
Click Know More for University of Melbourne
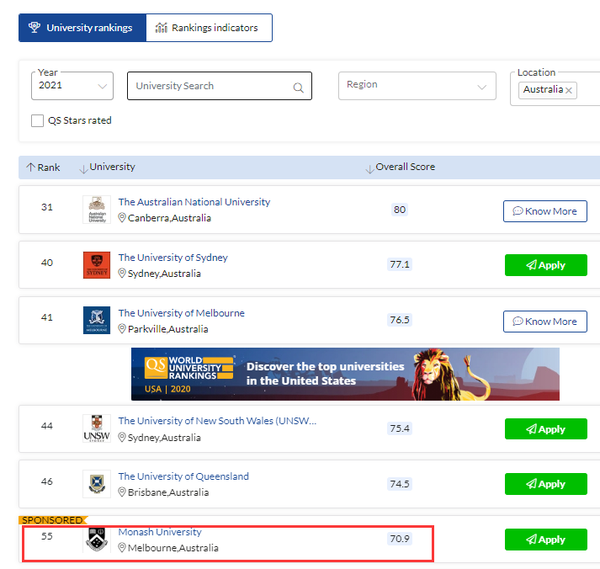pos(545,321)
